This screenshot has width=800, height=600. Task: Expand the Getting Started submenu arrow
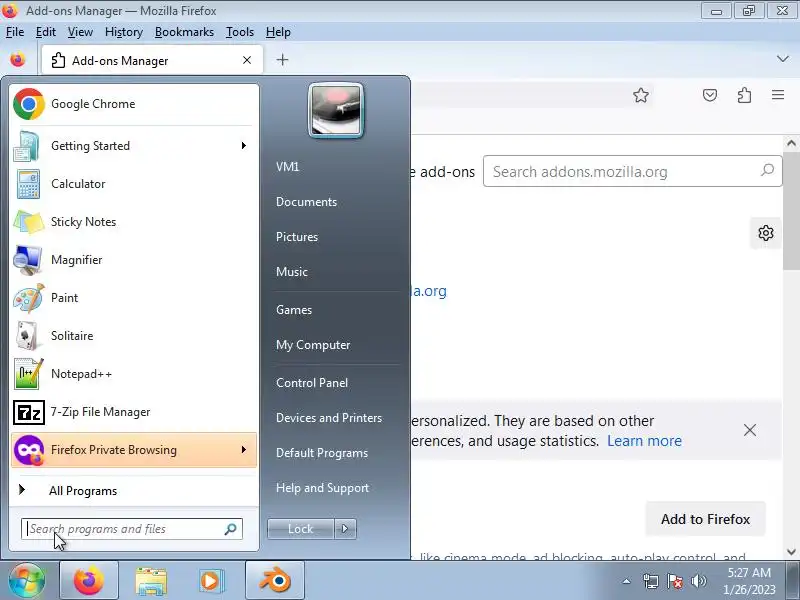pyautogui.click(x=244, y=146)
